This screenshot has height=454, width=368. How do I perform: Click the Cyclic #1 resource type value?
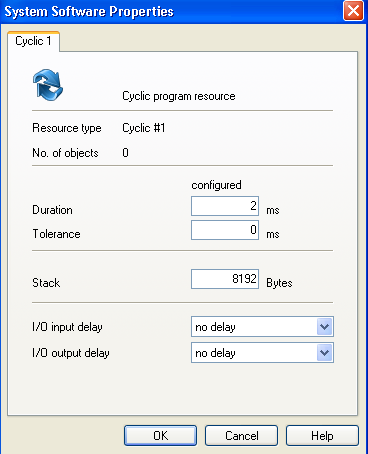[144, 128]
